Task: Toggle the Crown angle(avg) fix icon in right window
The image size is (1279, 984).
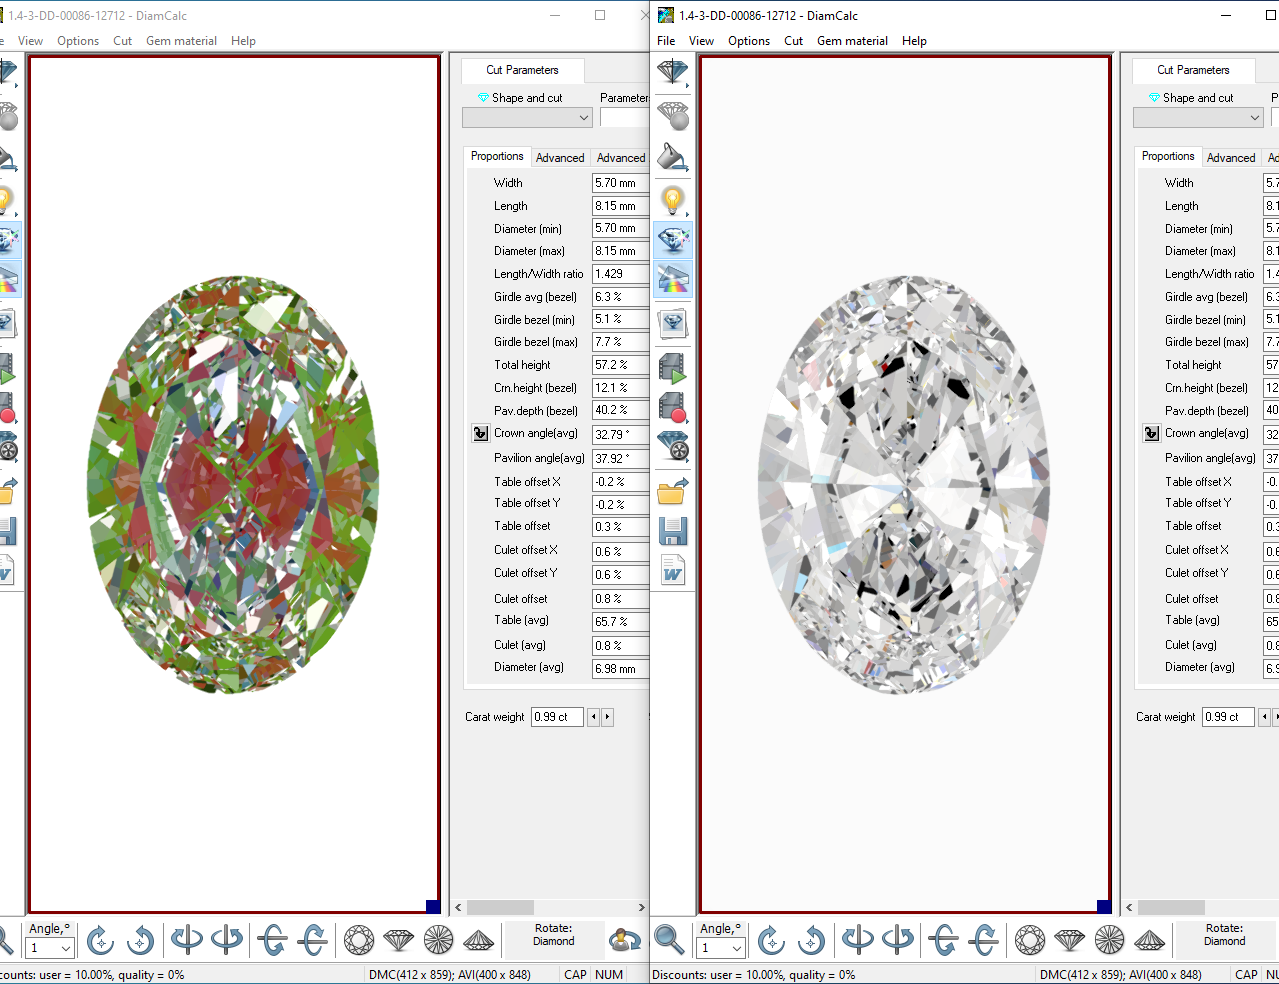Action: (1151, 433)
